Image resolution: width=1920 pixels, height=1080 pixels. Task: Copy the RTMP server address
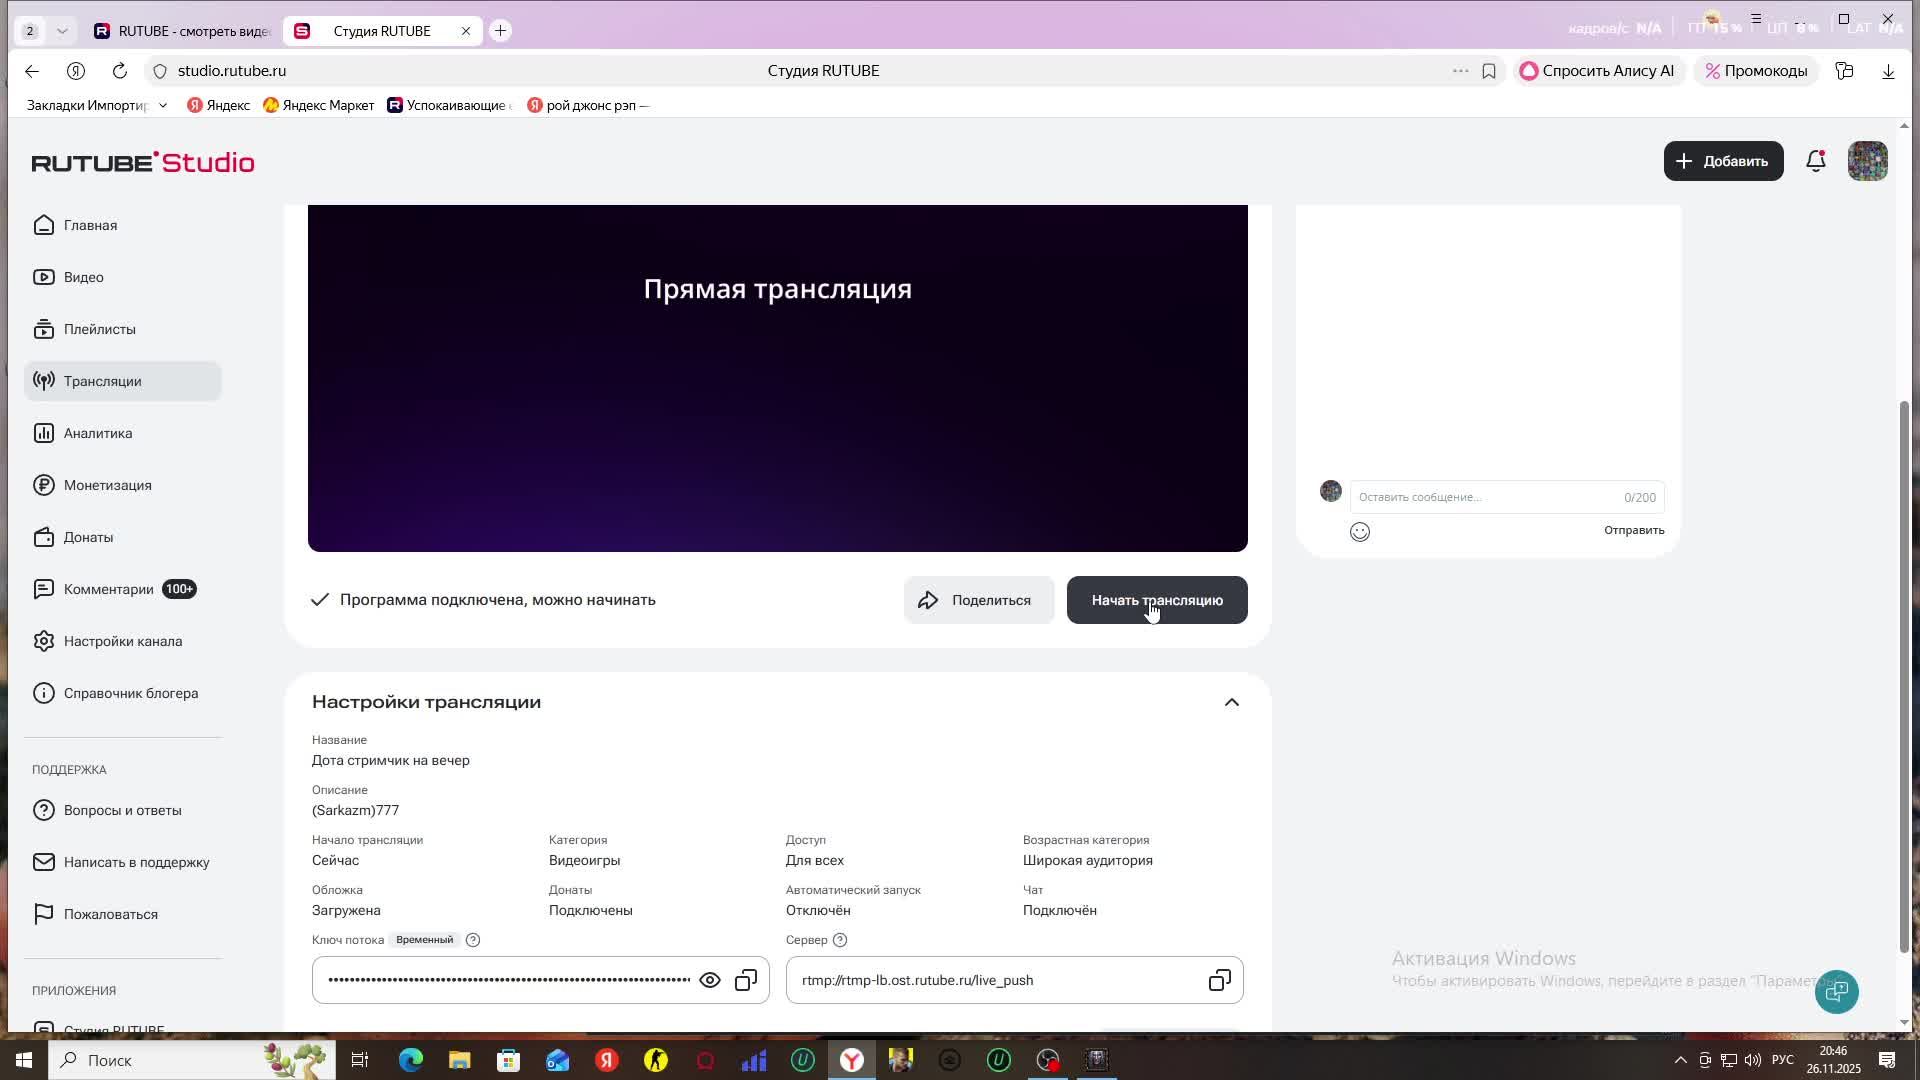[1219, 980]
